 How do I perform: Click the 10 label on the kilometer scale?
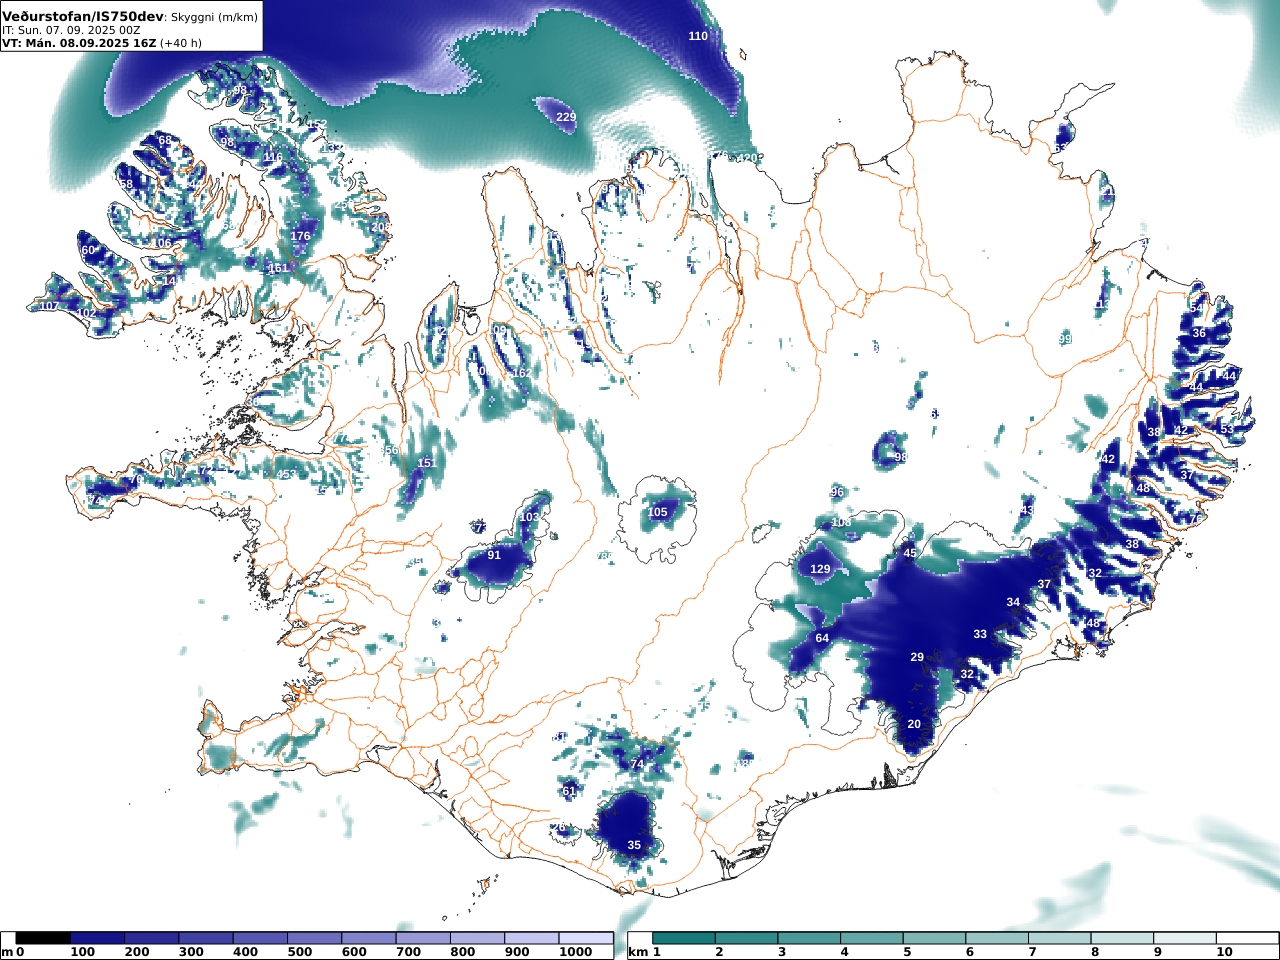[1224, 952]
